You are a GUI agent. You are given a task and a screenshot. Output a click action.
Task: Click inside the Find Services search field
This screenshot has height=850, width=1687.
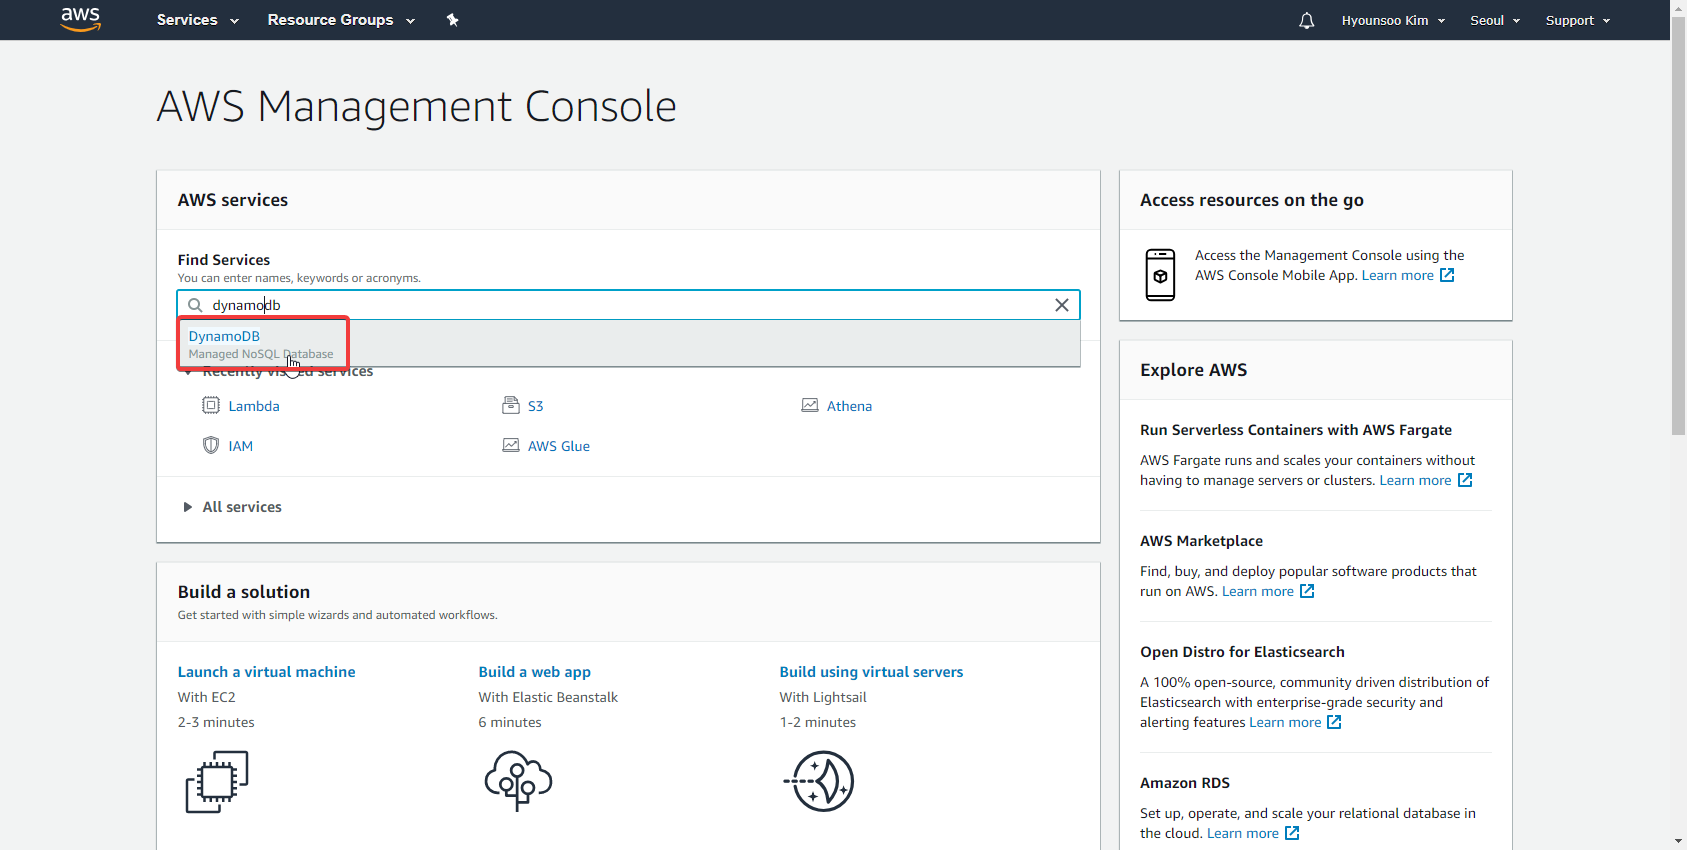[x=628, y=305]
